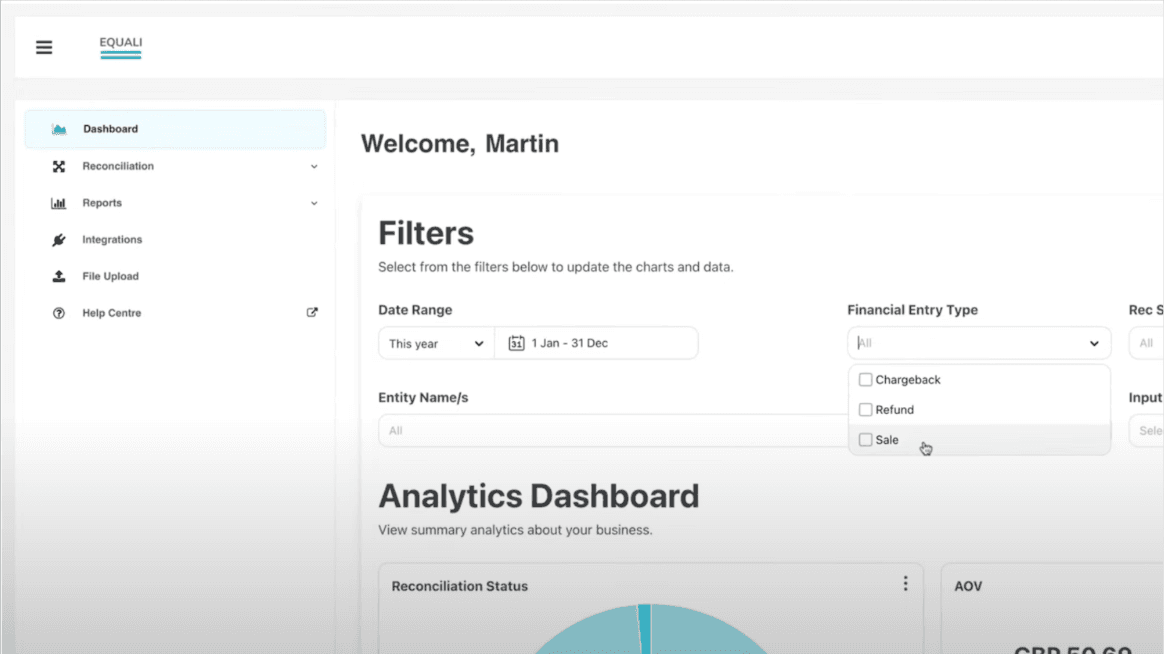Select Reports in the sidebar
This screenshot has width=1164, height=654.
pyautogui.click(x=175, y=203)
